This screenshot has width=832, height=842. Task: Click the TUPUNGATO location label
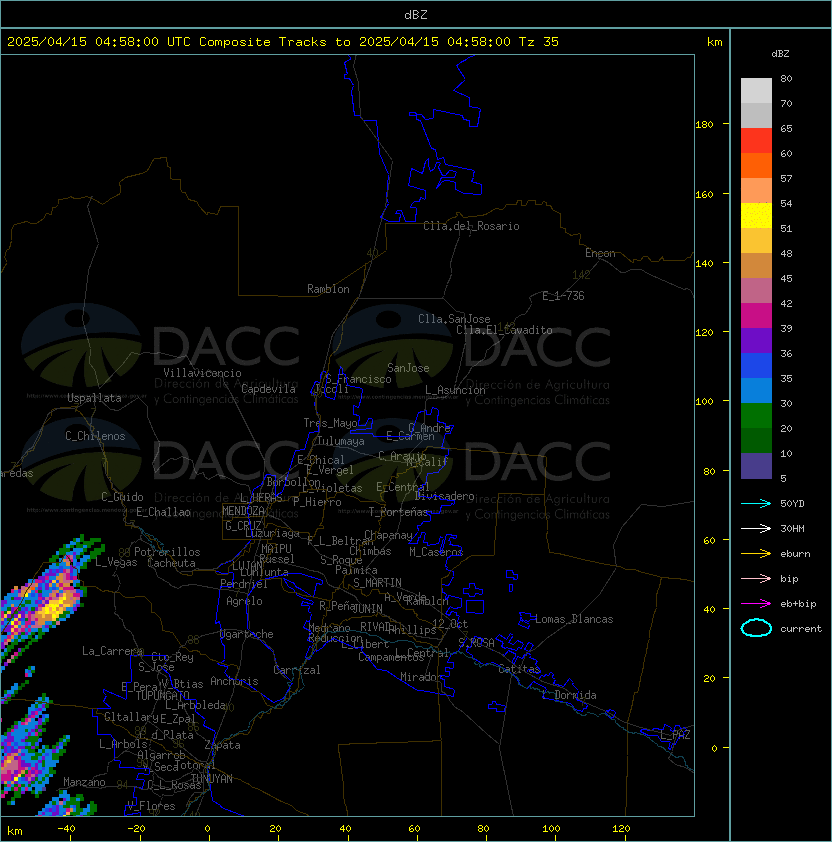point(162,695)
